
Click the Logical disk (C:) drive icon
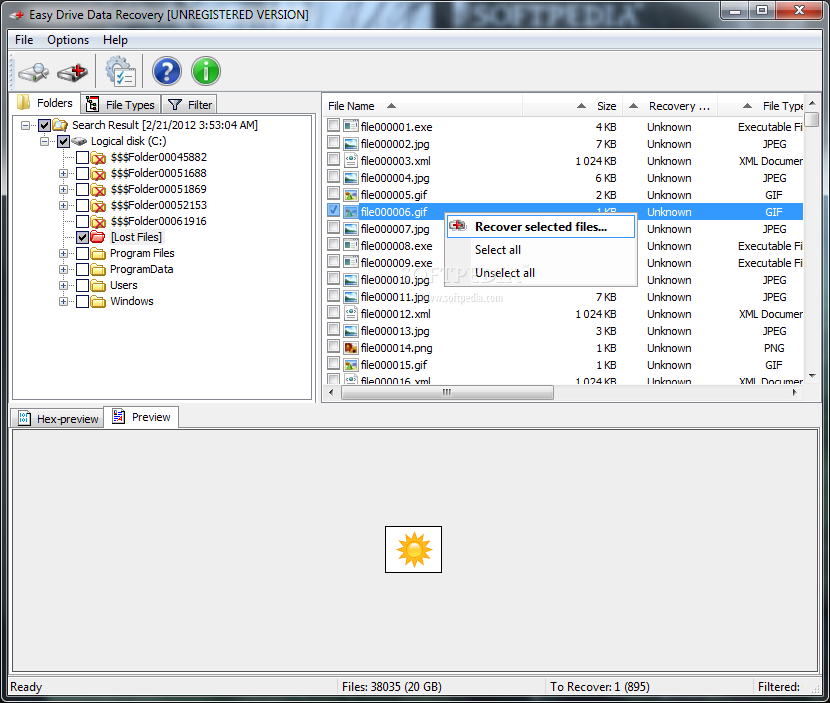[79, 141]
